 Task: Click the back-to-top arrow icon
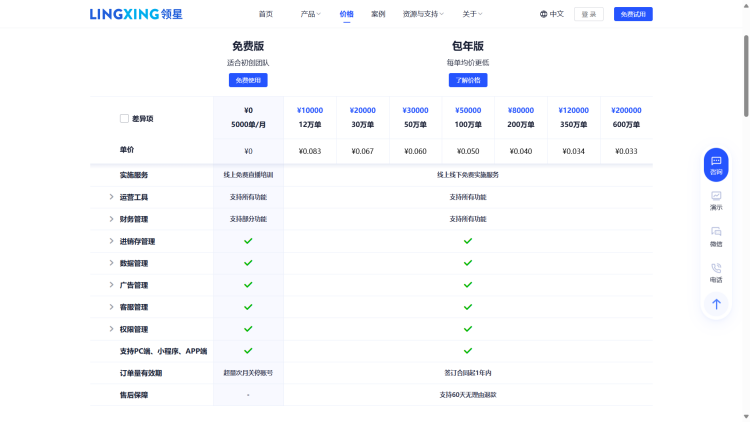716,304
